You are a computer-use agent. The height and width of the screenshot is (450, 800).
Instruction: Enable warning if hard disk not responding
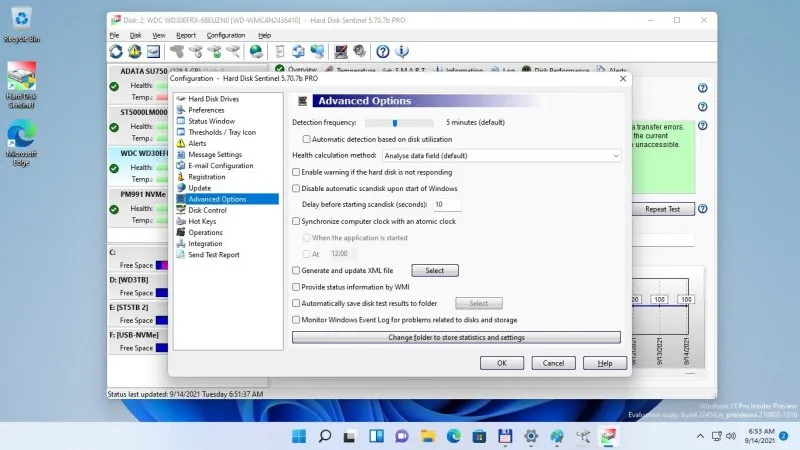296,172
